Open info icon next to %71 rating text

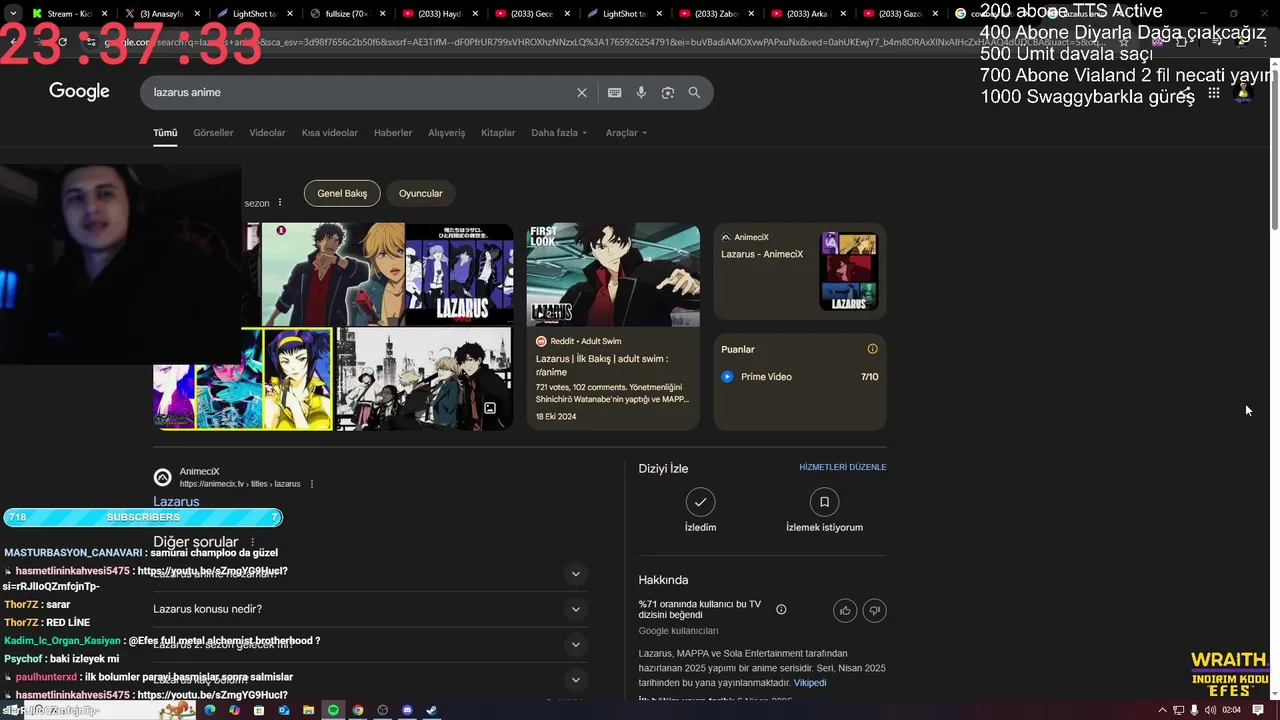[x=781, y=609]
